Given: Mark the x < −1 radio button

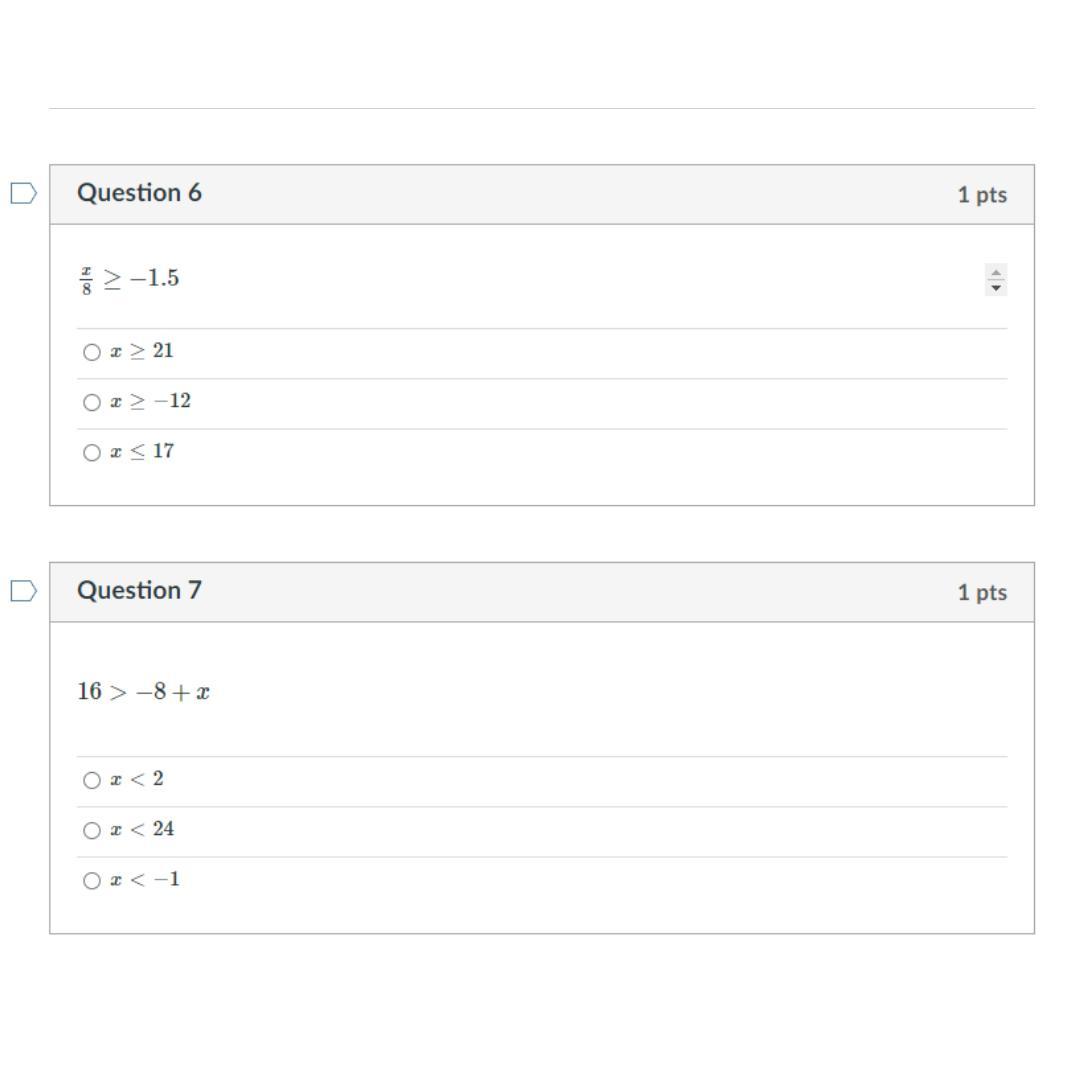Looking at the screenshot, I should point(92,881).
